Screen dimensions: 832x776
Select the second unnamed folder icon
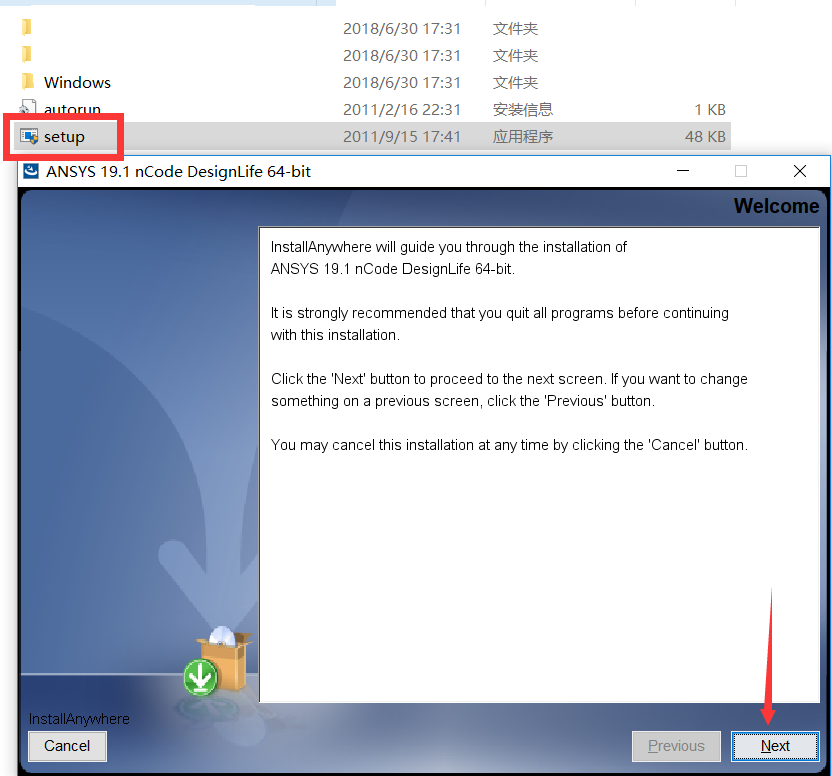pyautogui.click(x=27, y=54)
